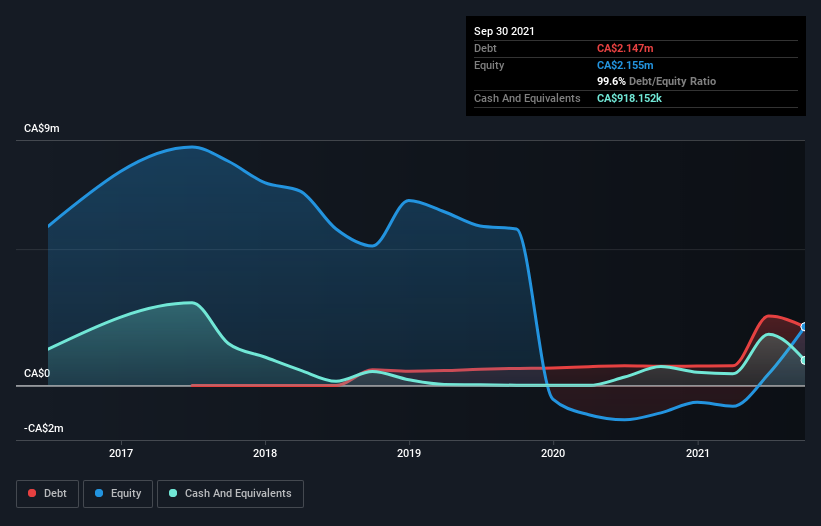Click the 2018 x-axis label
The height and width of the screenshot is (526, 821).
pos(265,453)
